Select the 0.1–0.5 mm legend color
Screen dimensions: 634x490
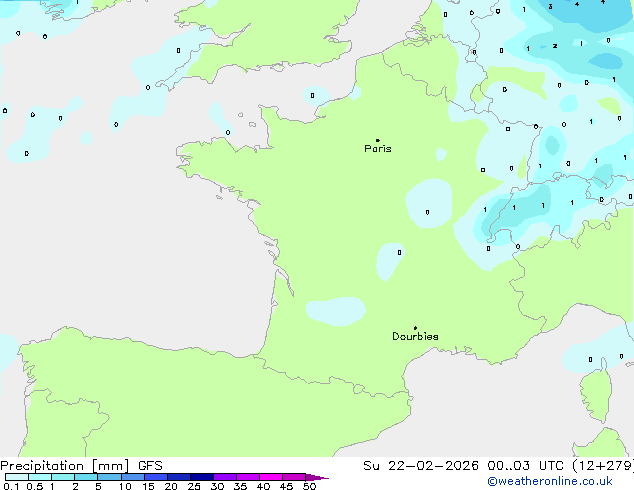[x=17, y=477]
